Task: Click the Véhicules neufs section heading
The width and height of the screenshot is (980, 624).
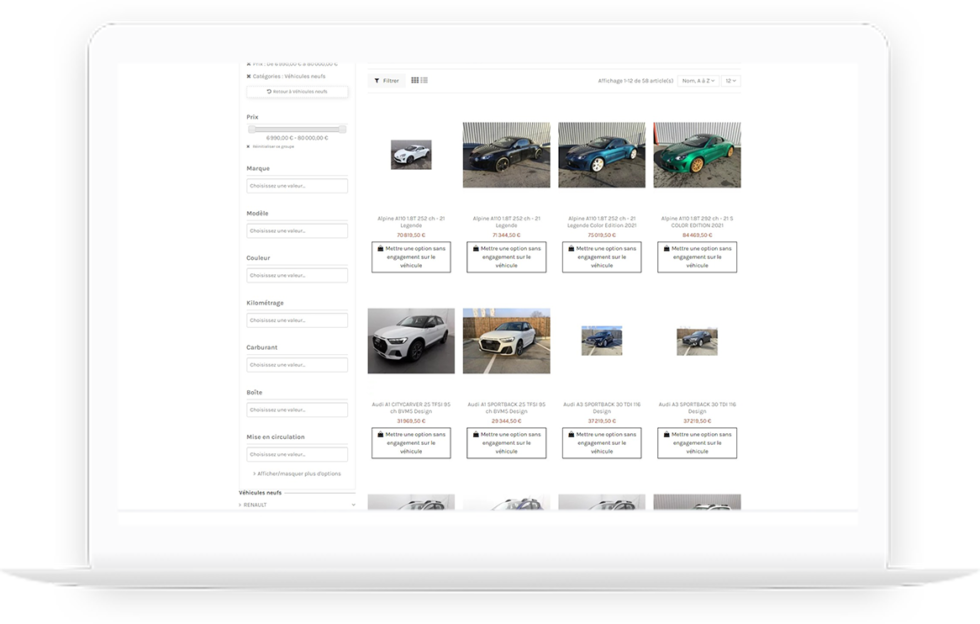Action: pyautogui.click(x=261, y=493)
